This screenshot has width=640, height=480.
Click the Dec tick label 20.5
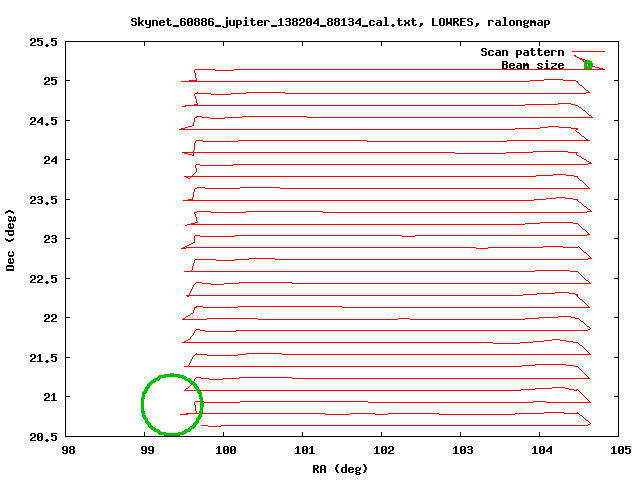click(44, 437)
